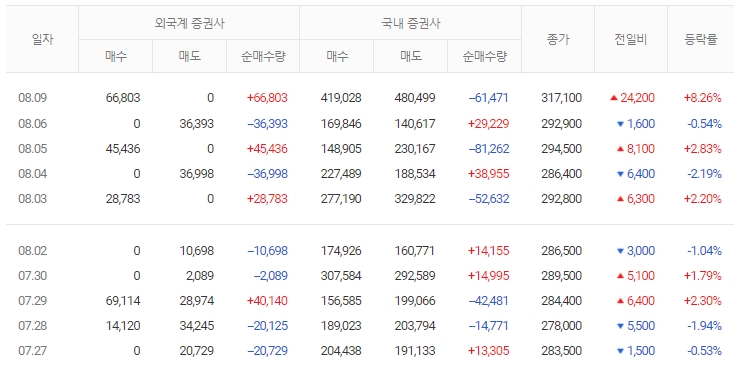Click closing price 289,500

[561, 276]
